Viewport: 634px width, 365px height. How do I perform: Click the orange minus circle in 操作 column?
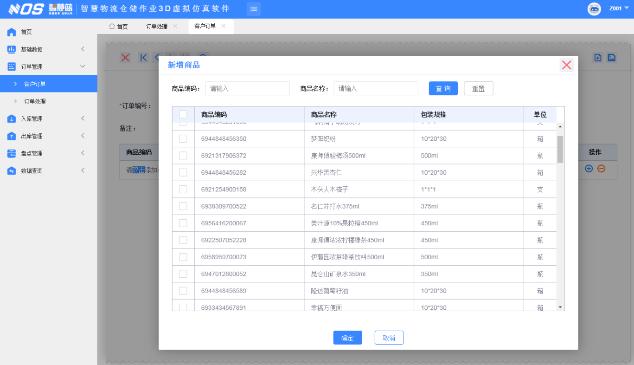point(601,168)
